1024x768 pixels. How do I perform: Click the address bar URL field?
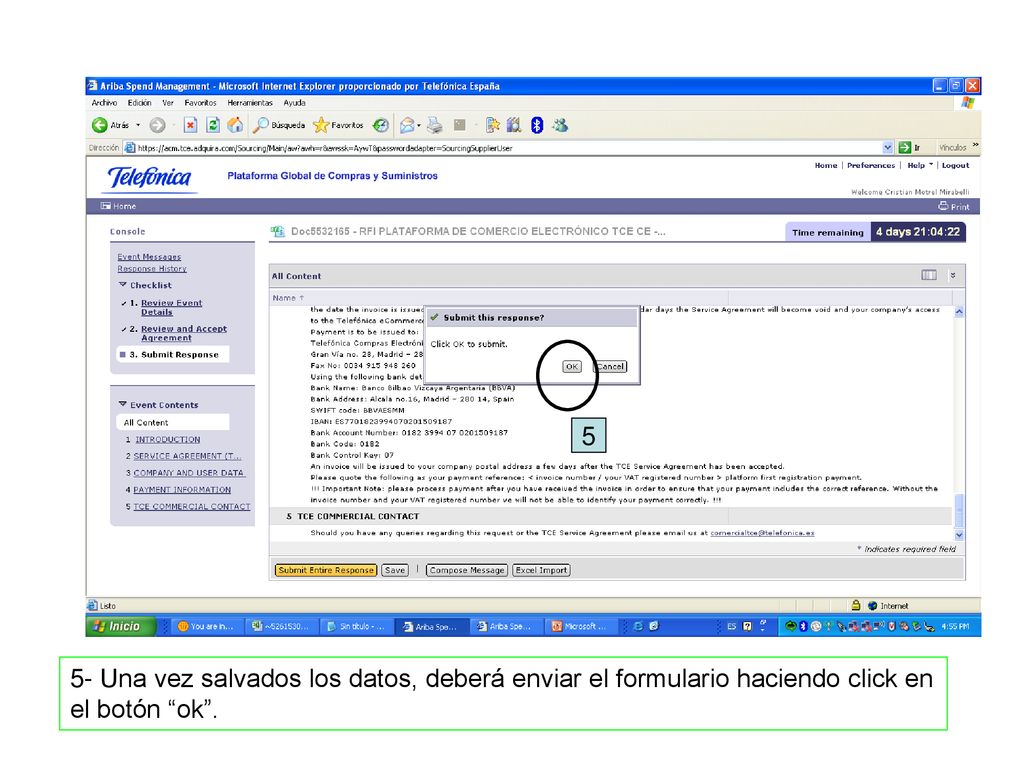coord(503,148)
